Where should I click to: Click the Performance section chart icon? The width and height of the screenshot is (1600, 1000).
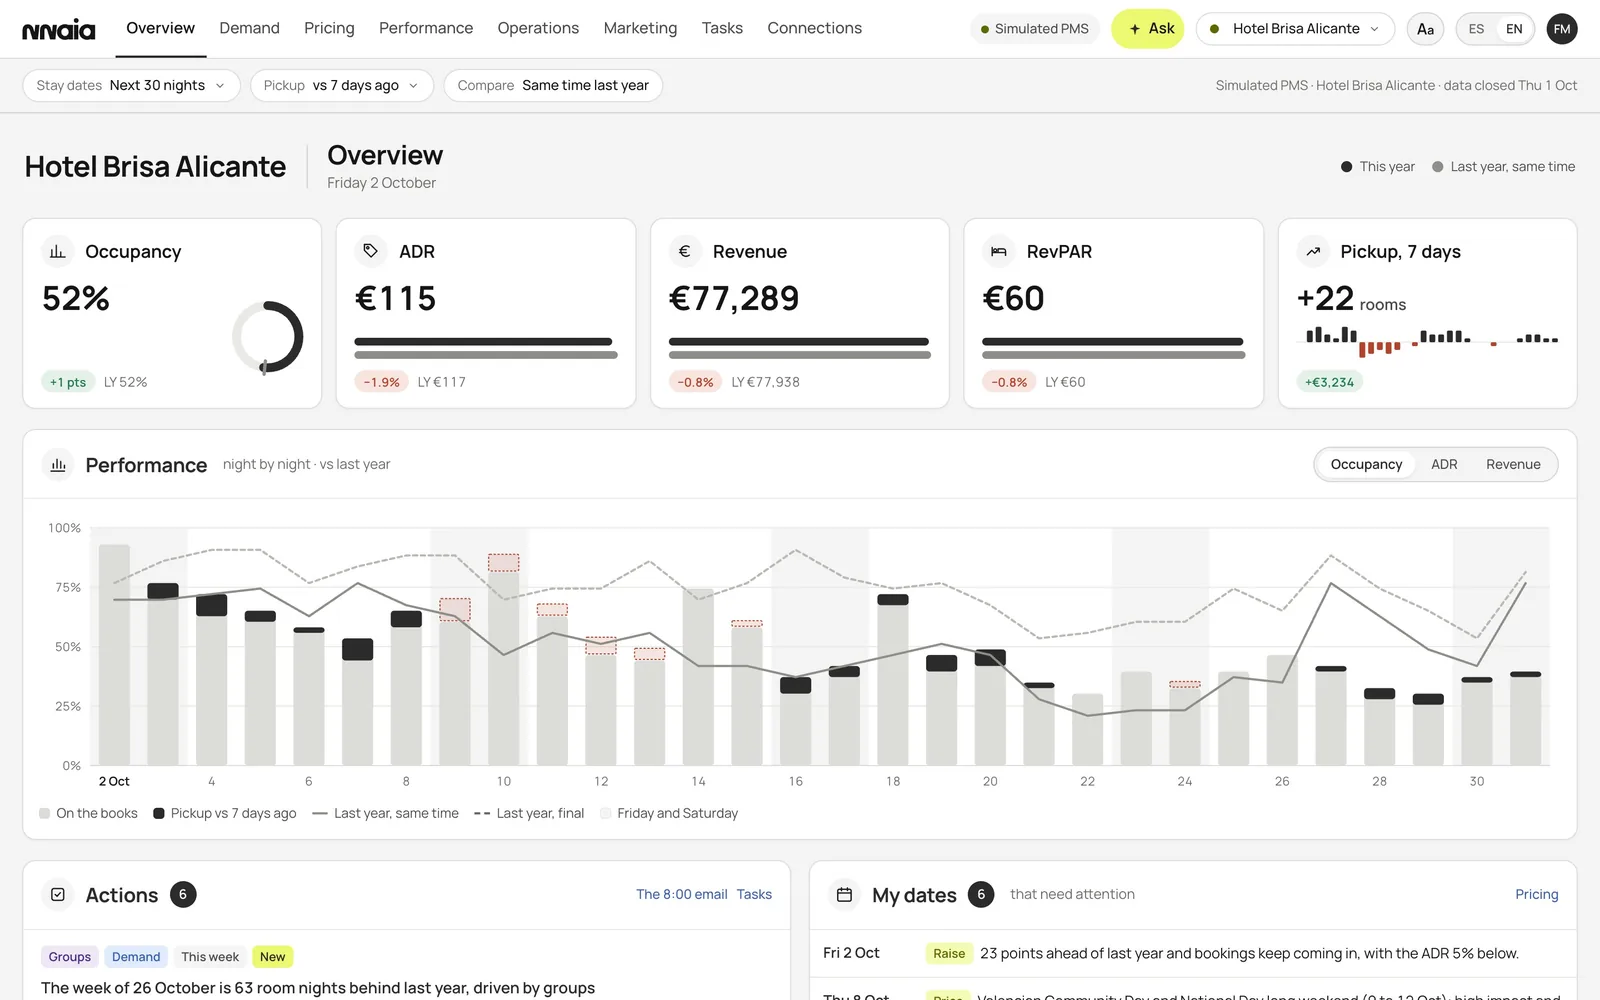click(x=58, y=465)
